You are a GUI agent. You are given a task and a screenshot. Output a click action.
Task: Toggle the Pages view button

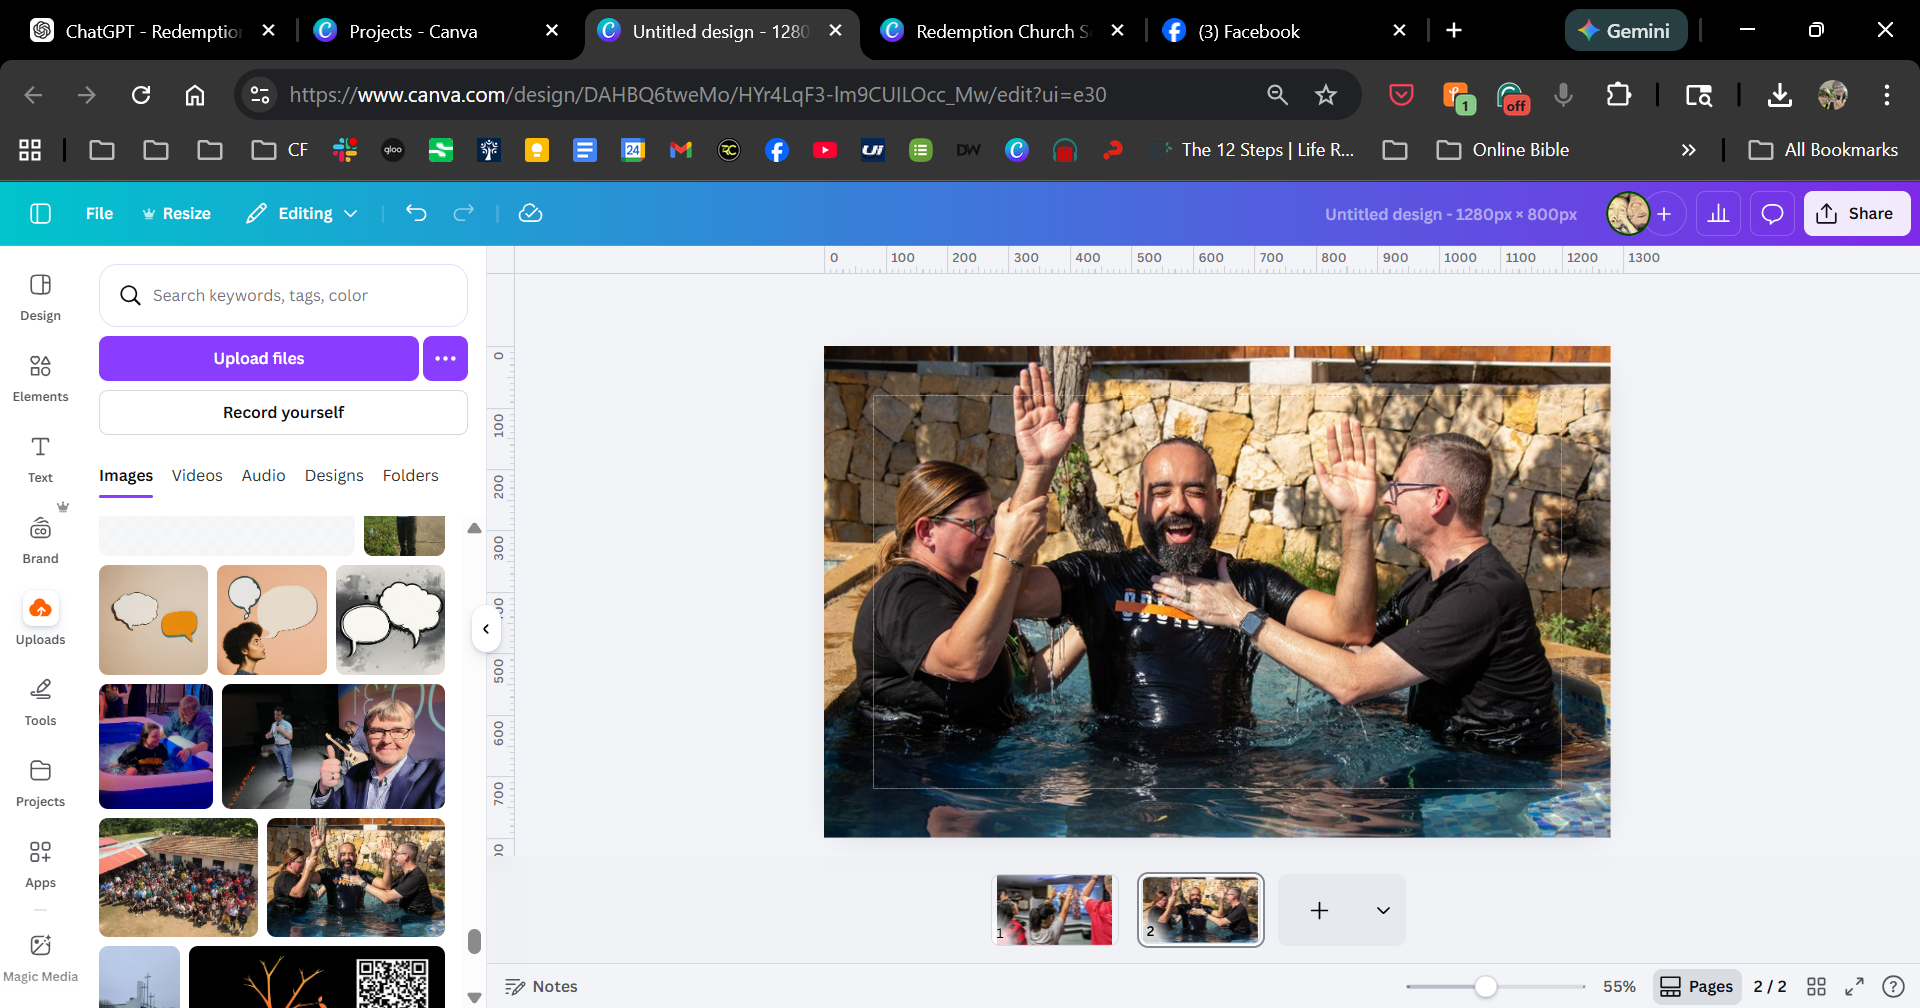[1697, 986]
